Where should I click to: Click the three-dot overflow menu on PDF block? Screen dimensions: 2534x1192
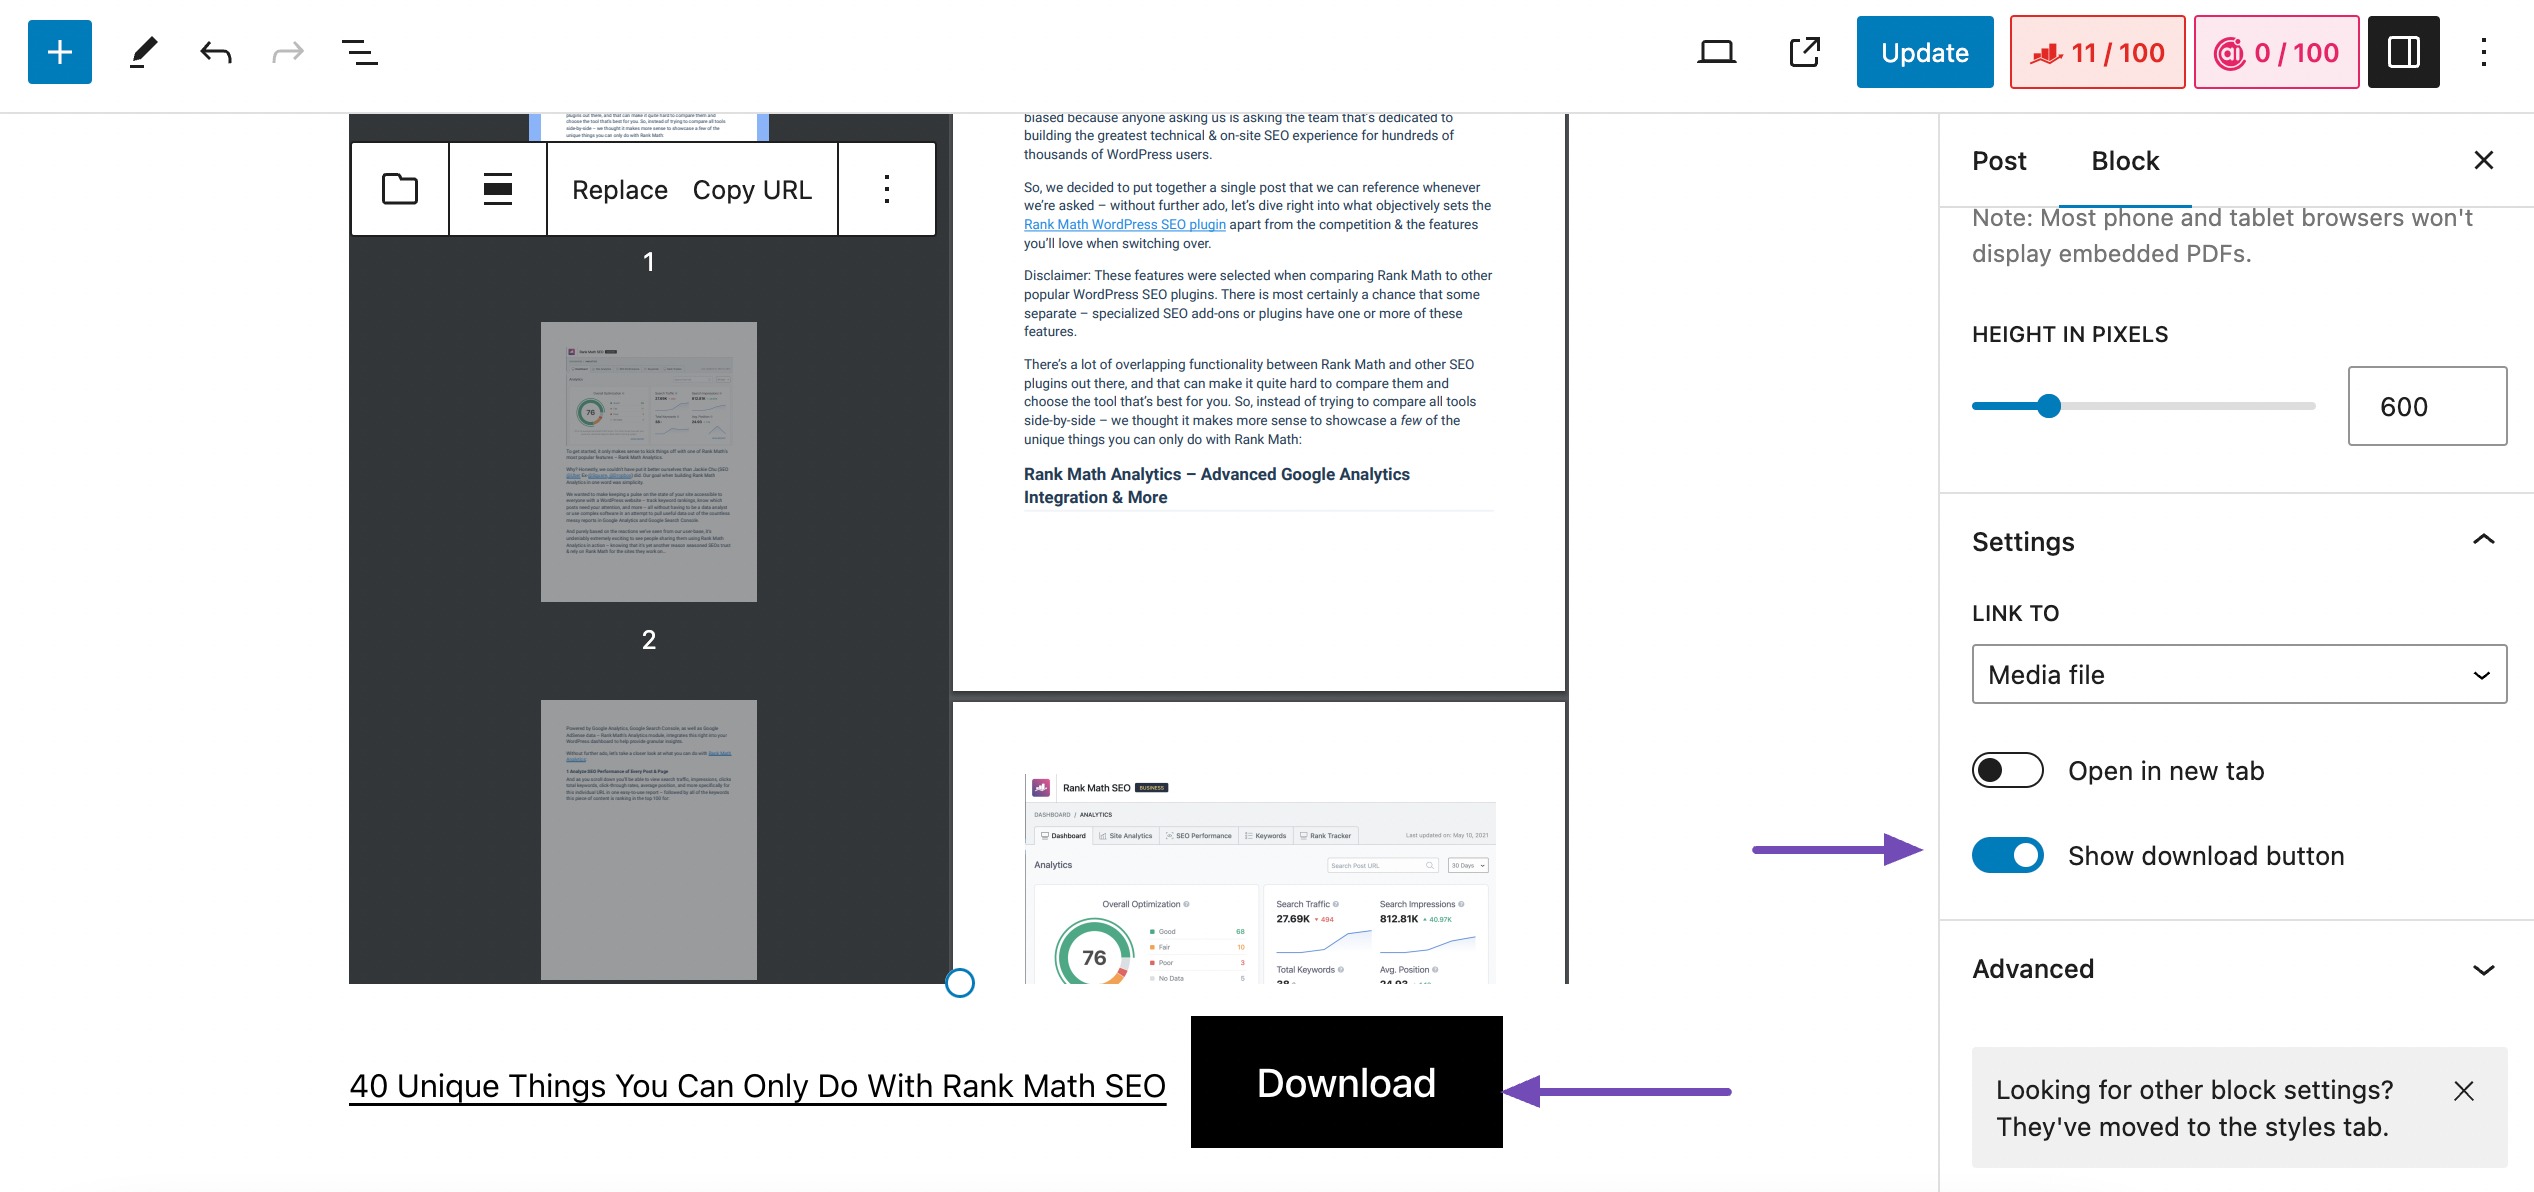[886, 189]
